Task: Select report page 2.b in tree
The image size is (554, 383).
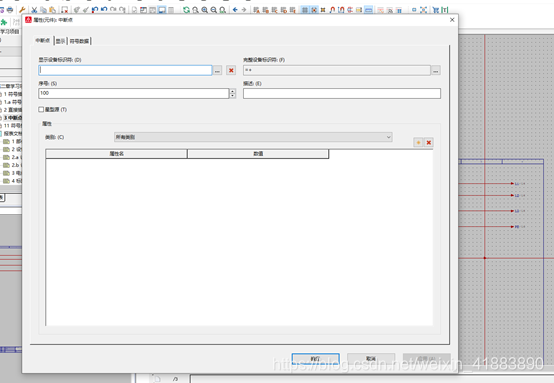Action: tap(13, 165)
